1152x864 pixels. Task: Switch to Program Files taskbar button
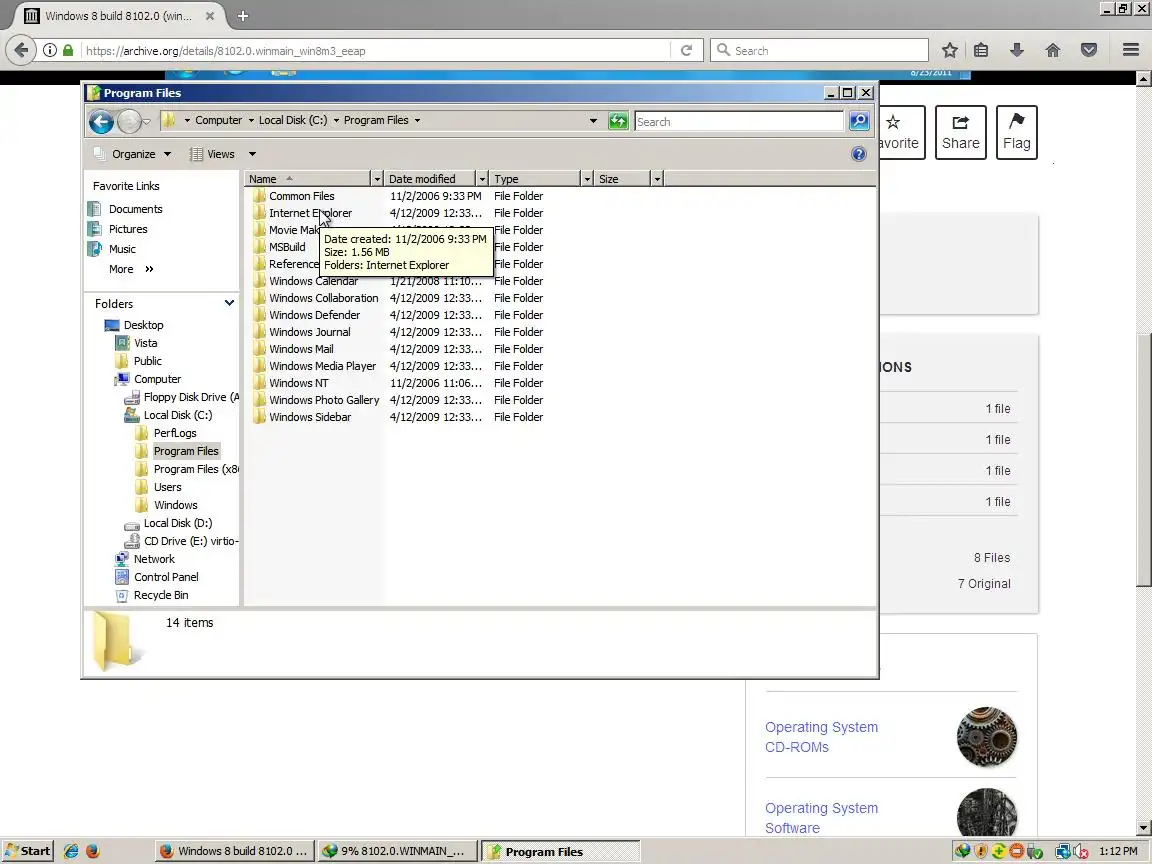pyautogui.click(x=560, y=851)
